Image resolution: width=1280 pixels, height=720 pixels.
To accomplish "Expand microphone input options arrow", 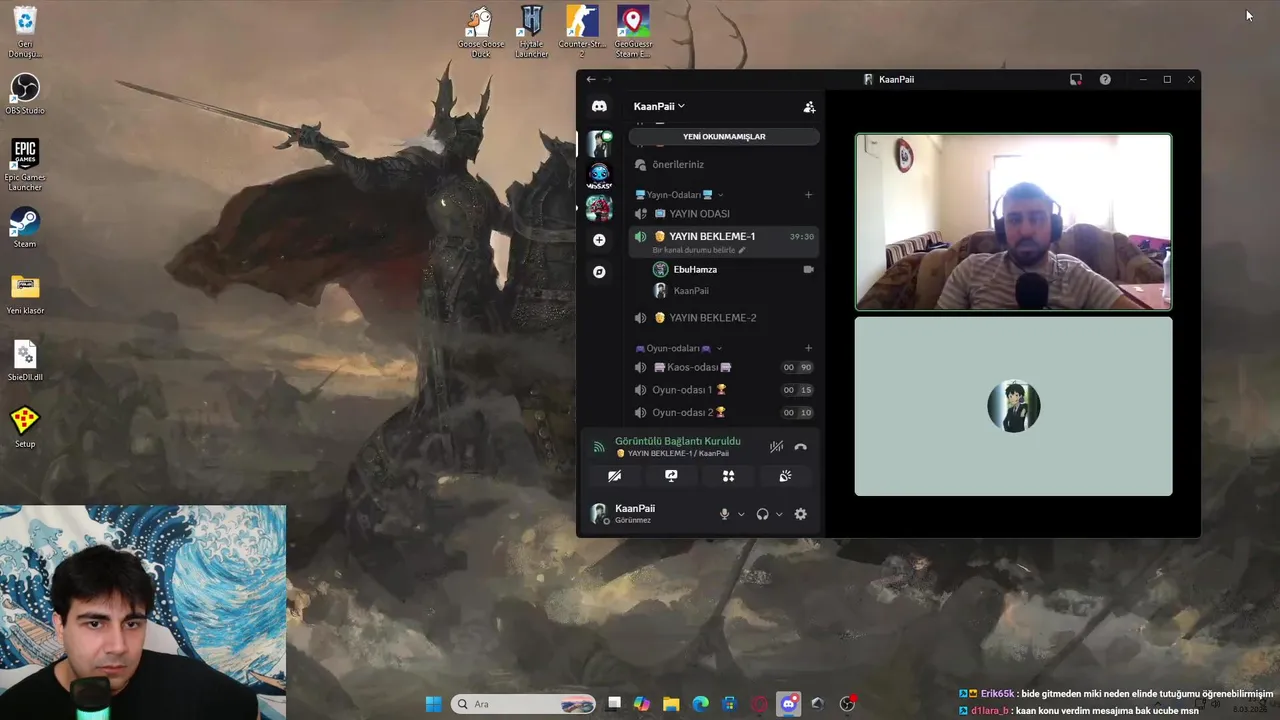I will point(741,514).
